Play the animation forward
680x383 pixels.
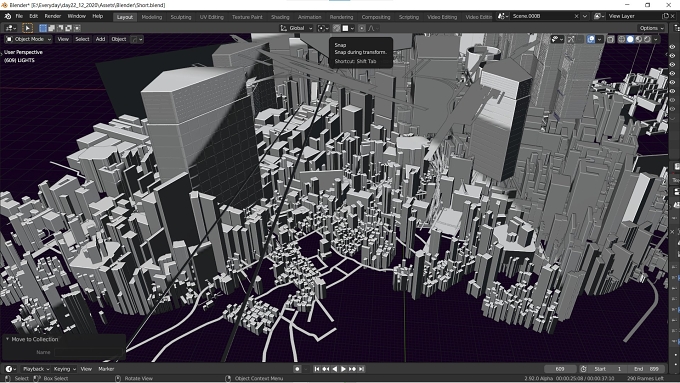pos(343,369)
